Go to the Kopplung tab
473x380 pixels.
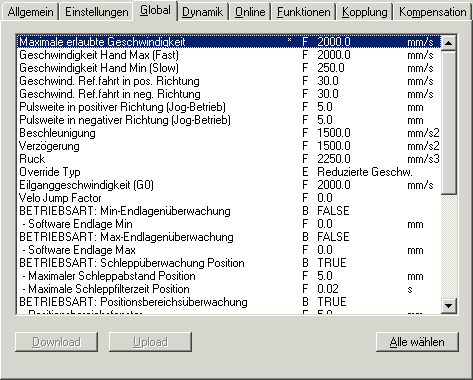[x=365, y=12]
